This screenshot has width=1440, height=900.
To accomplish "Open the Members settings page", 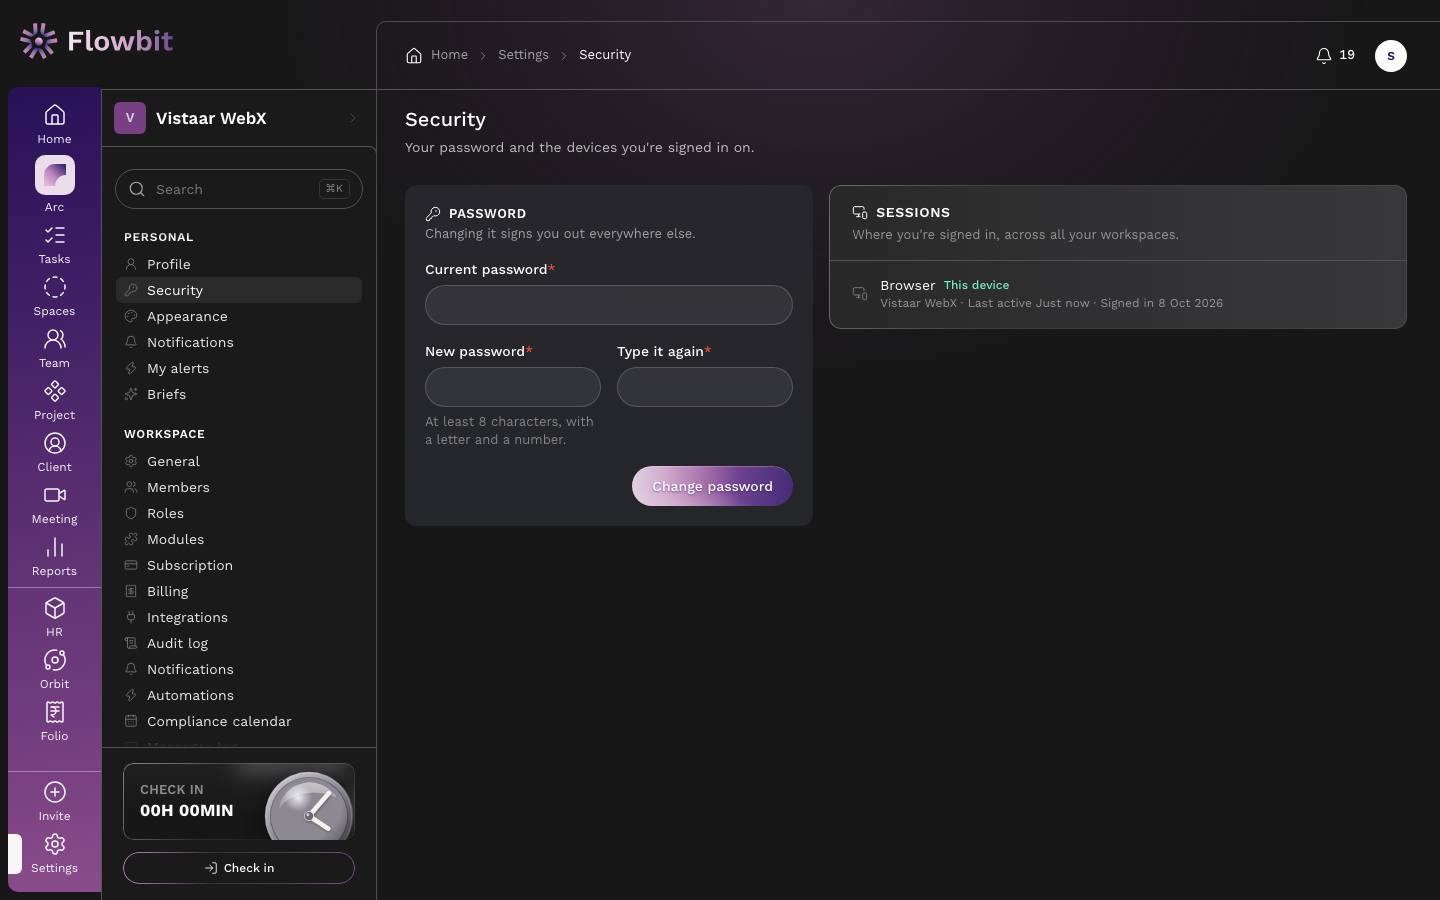I will (238, 487).
